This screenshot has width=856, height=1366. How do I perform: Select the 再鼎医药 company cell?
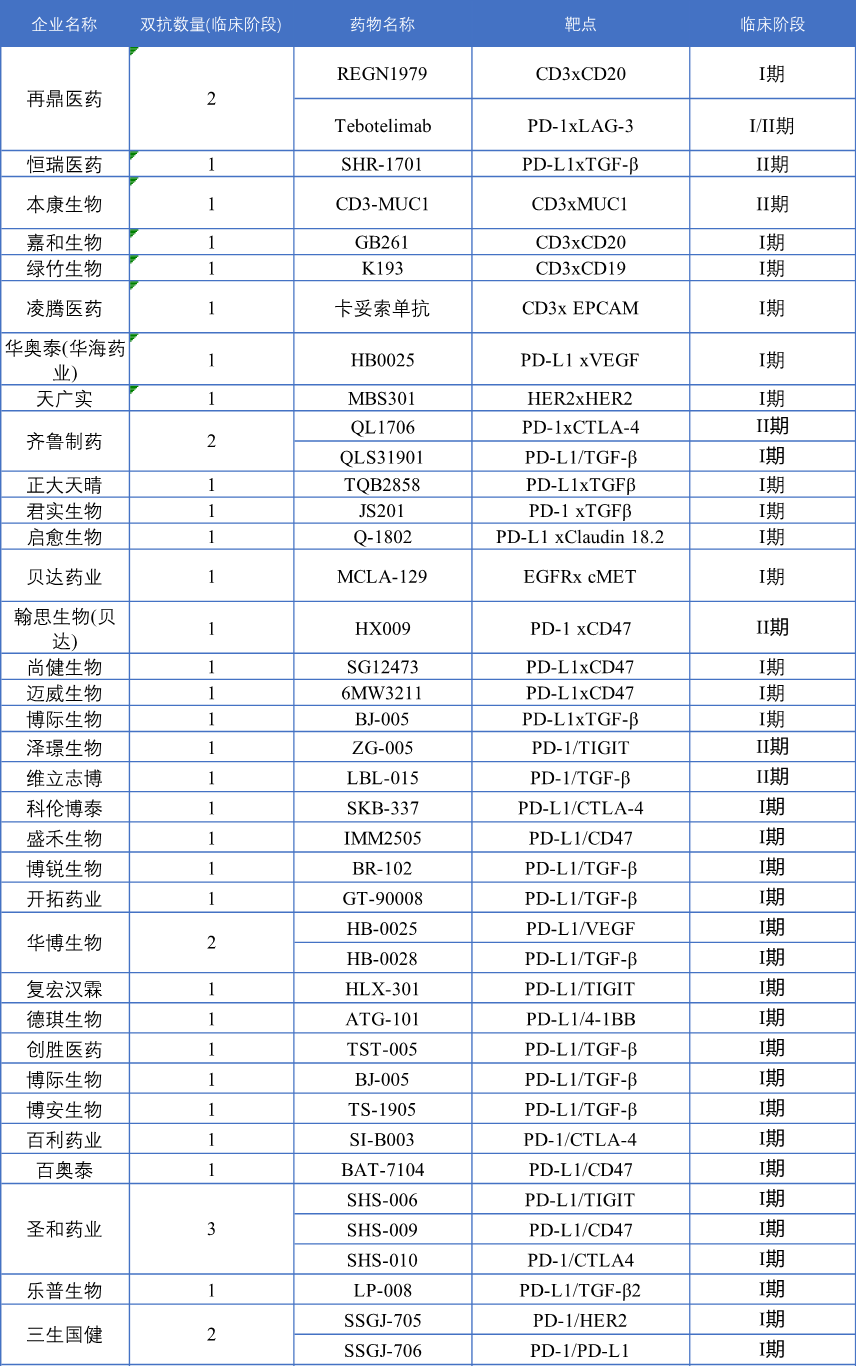[65, 99]
